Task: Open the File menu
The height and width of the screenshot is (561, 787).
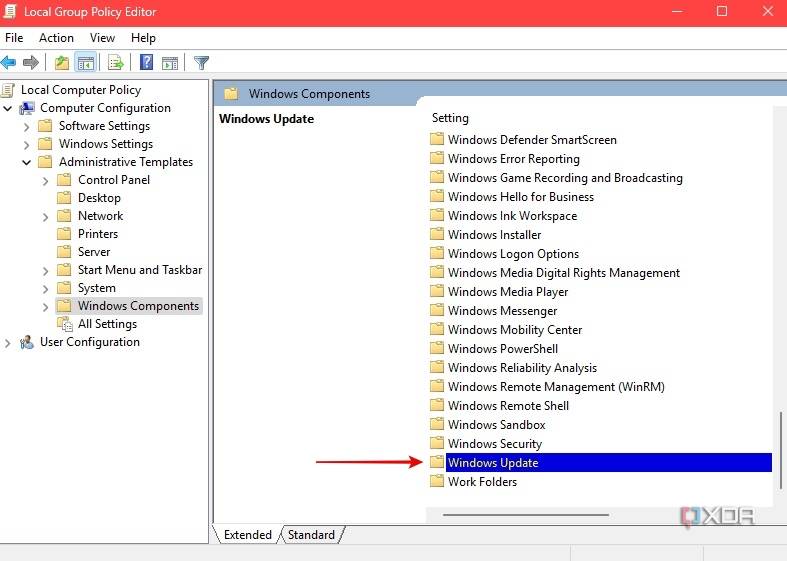Action: pyautogui.click(x=14, y=38)
